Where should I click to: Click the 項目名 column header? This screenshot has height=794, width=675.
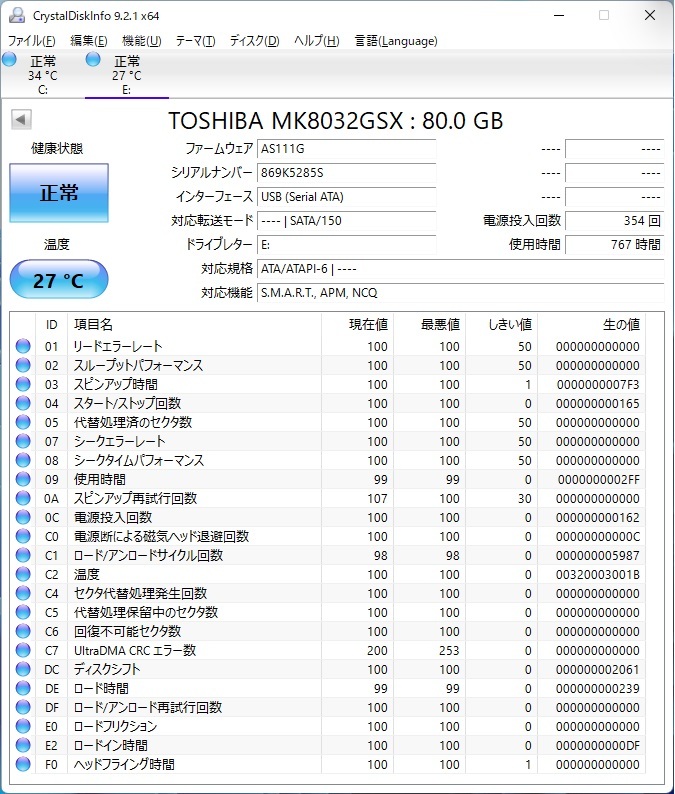point(194,324)
